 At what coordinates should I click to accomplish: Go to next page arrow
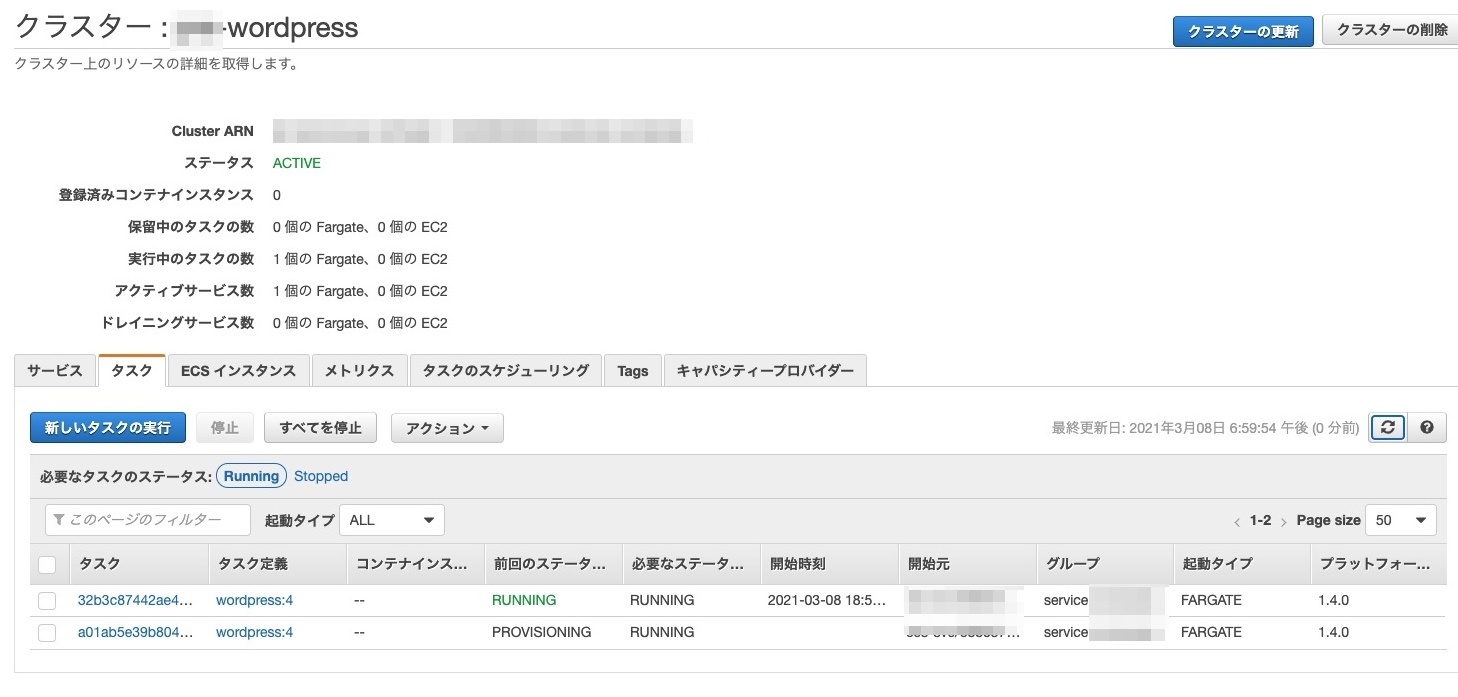[1283, 521]
